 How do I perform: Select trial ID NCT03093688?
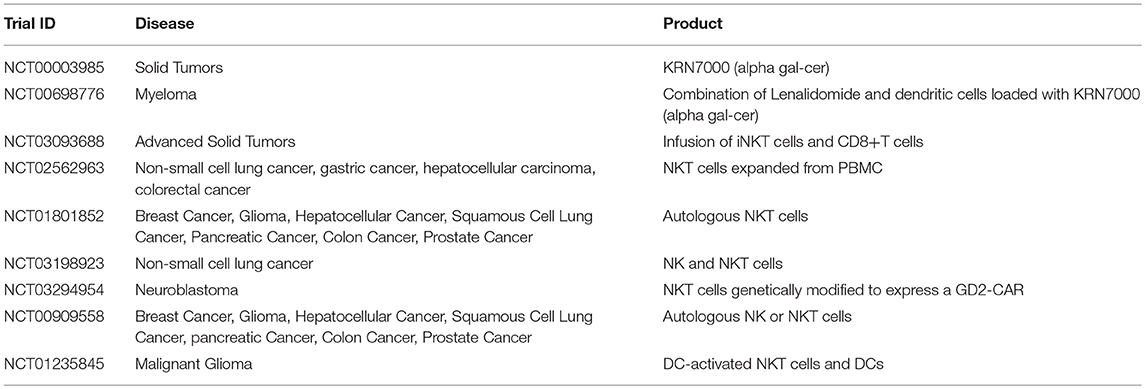click(49, 142)
